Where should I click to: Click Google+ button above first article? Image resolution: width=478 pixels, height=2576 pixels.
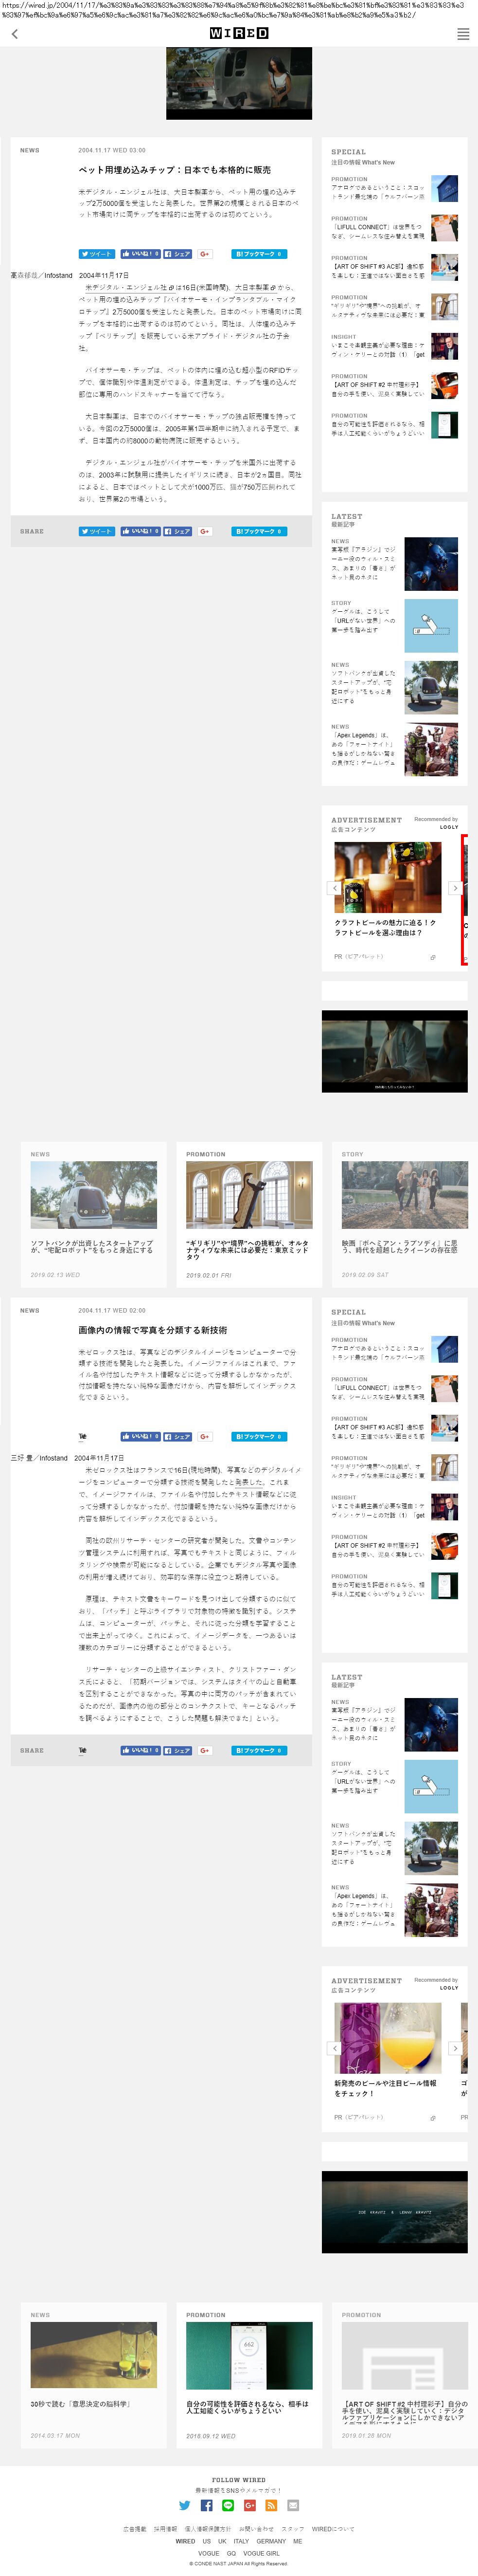204,254
